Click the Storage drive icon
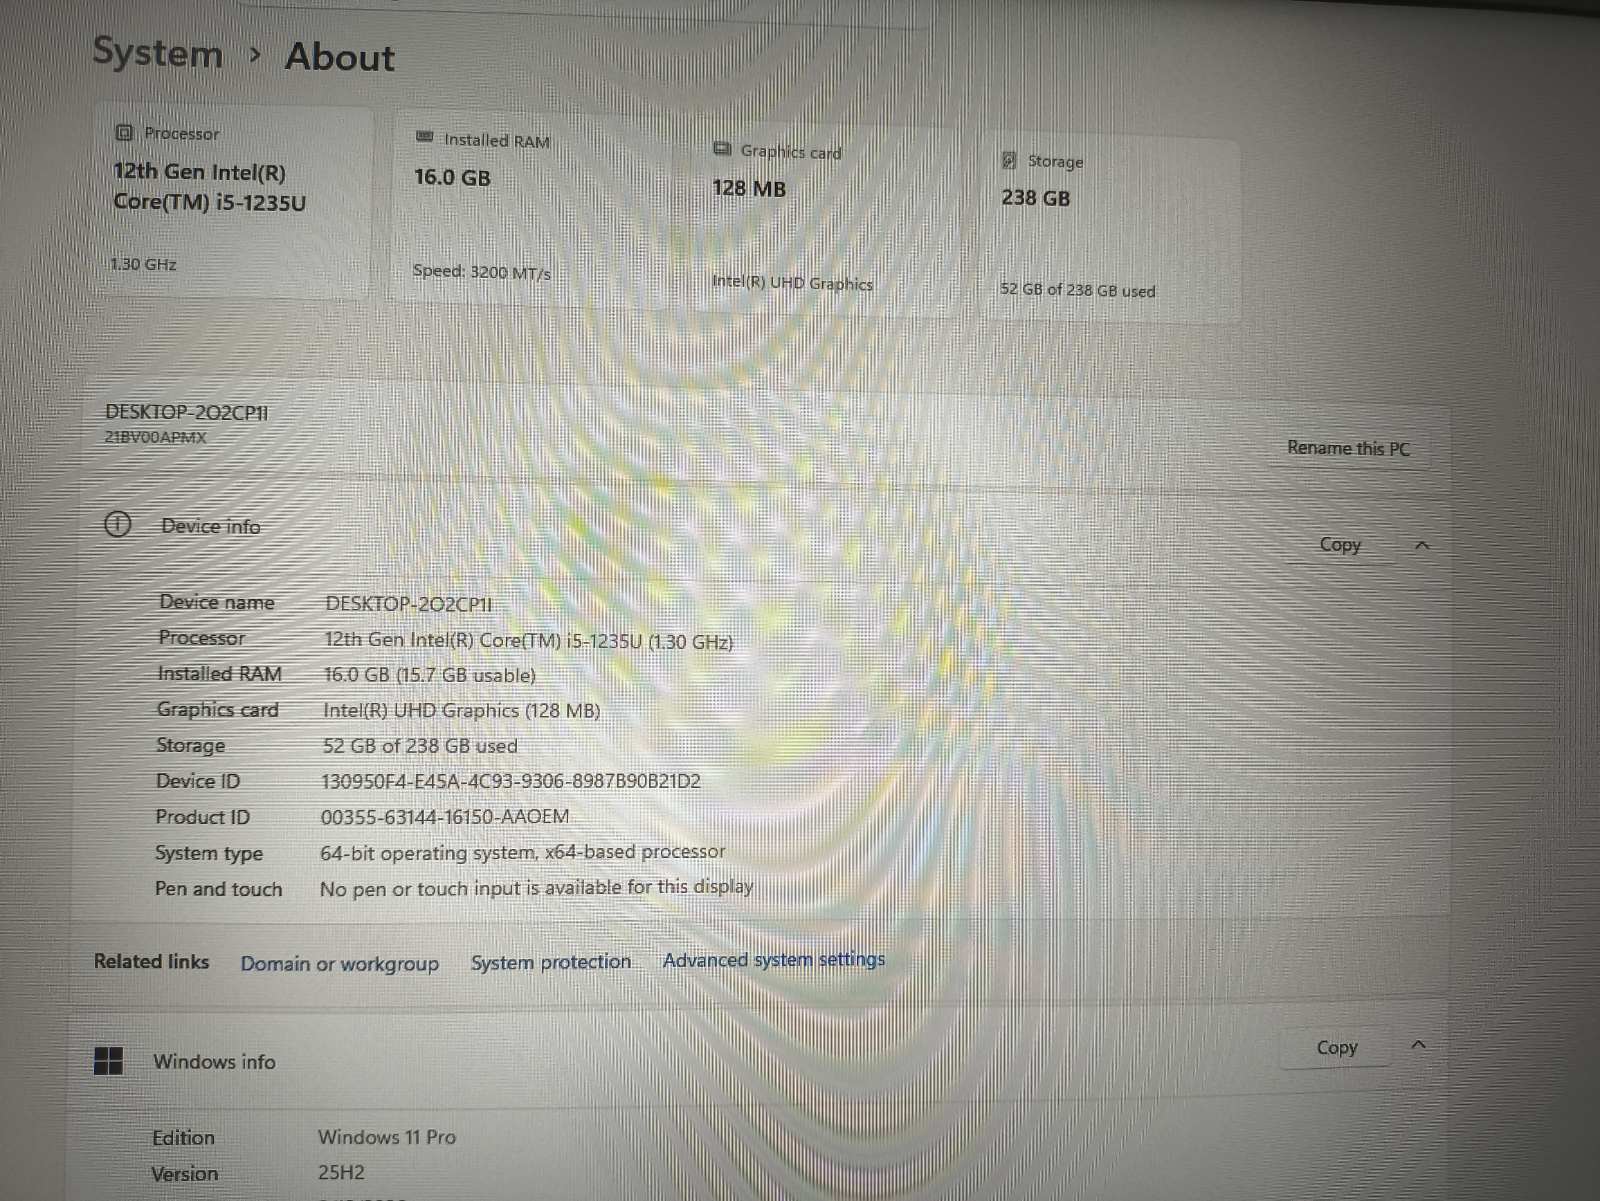The width and height of the screenshot is (1600, 1201). point(1009,160)
